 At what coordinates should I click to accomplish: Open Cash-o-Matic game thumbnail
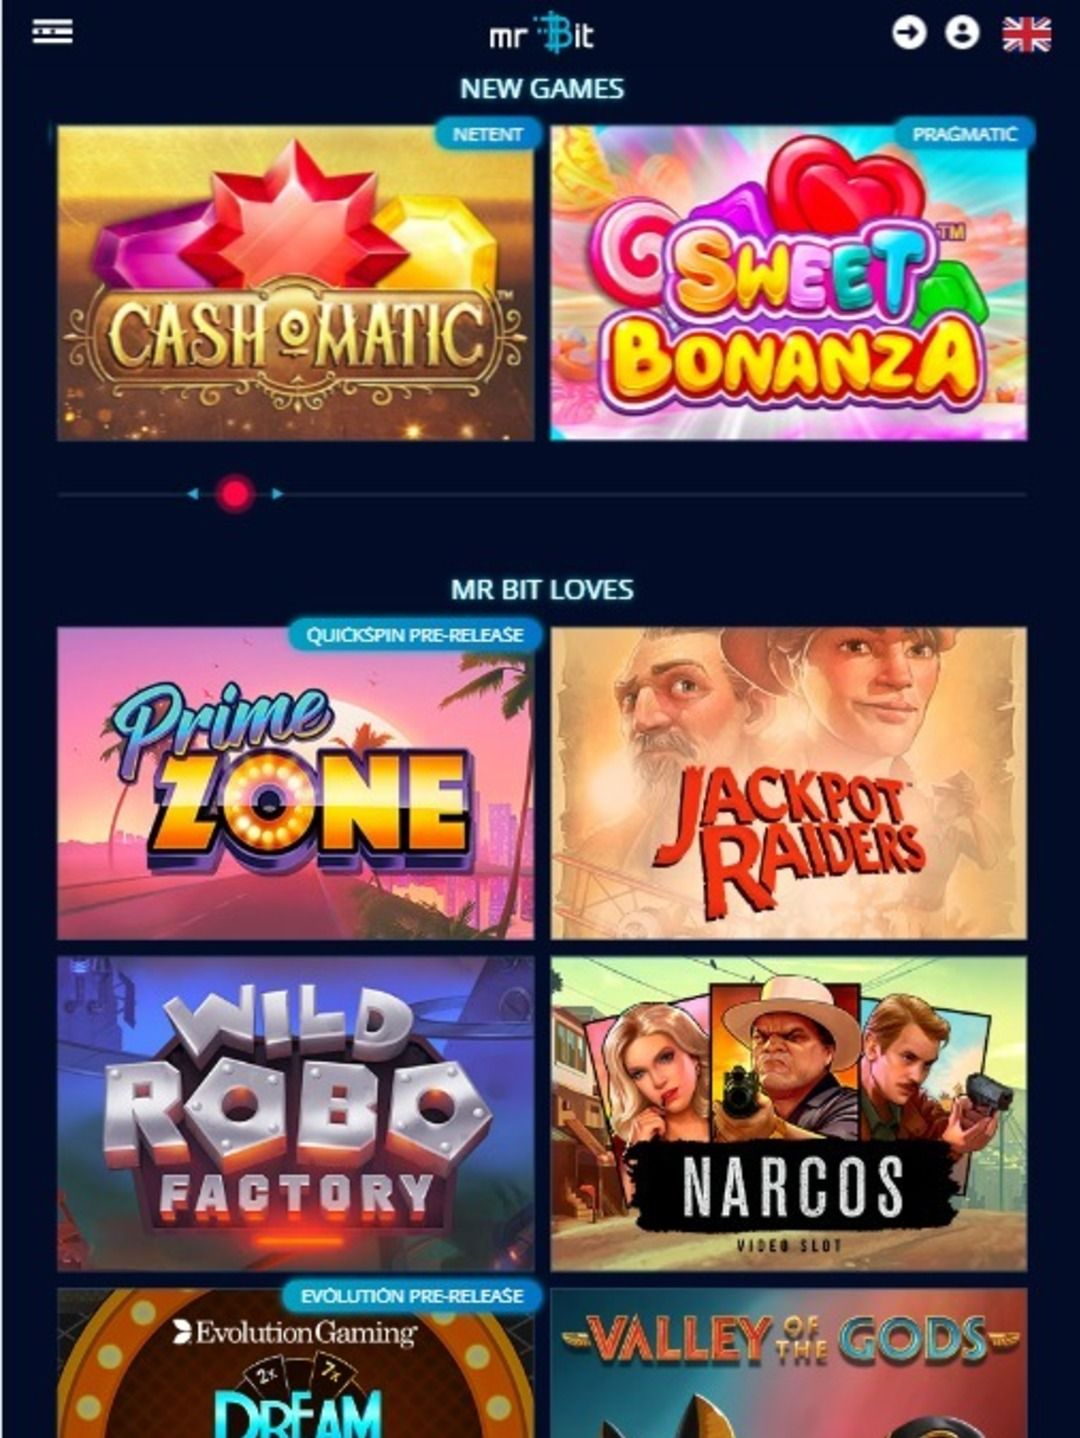point(295,283)
